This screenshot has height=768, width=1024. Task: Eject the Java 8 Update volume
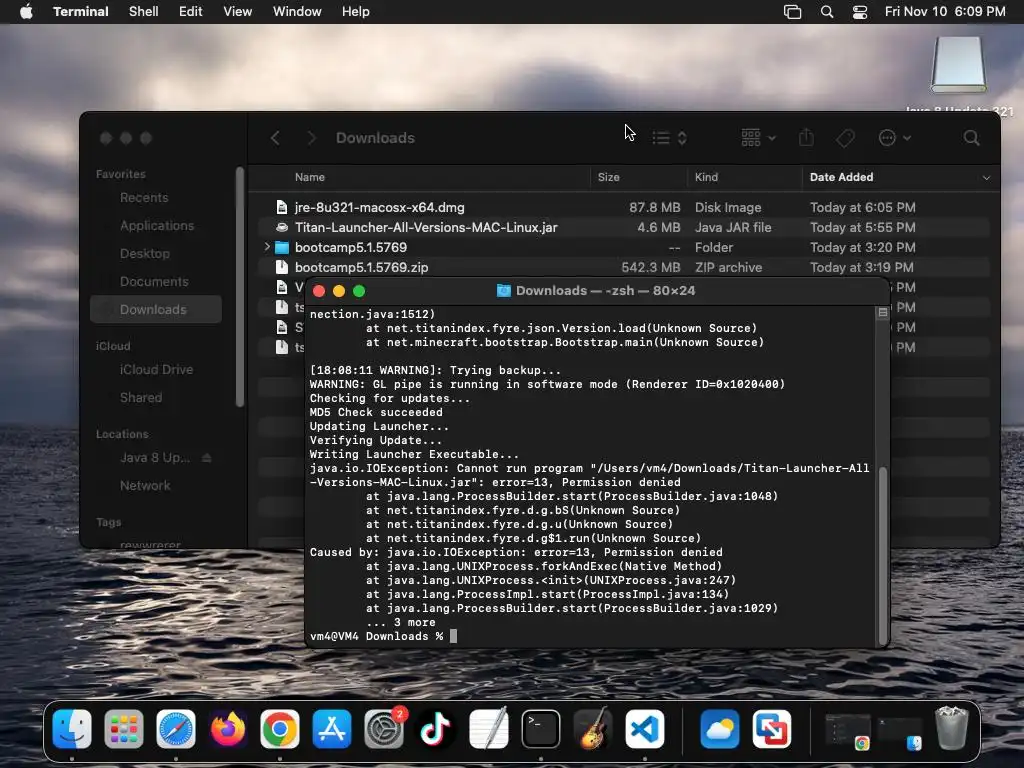(x=206, y=458)
